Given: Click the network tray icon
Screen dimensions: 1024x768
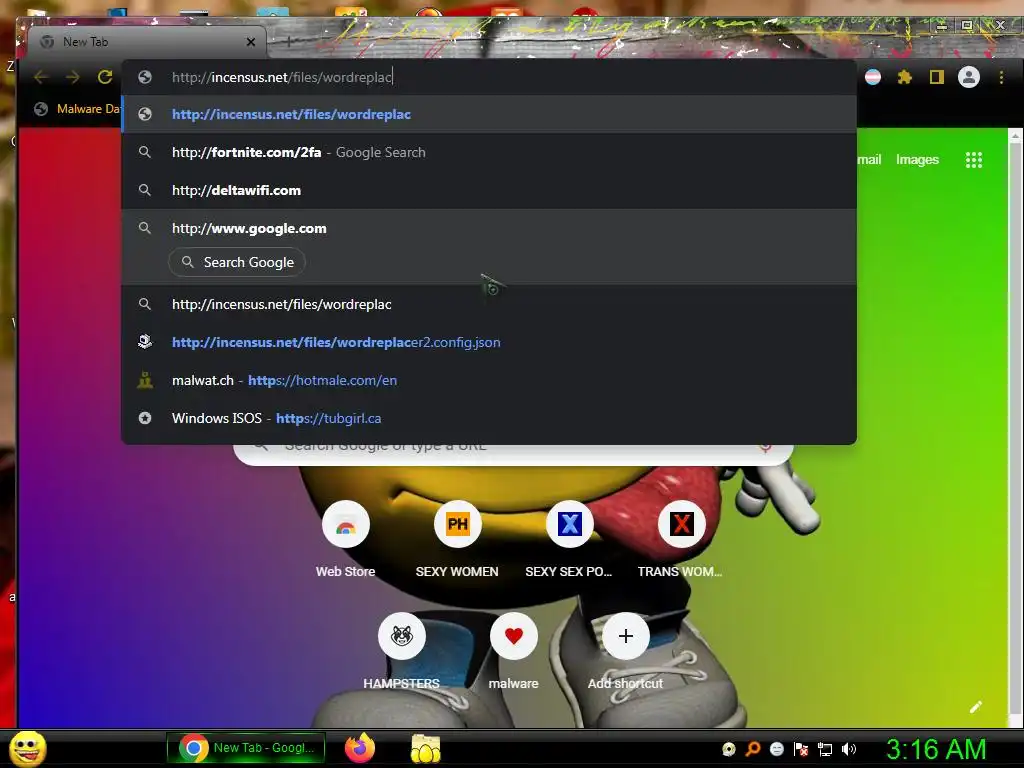Looking at the screenshot, I should [x=825, y=749].
